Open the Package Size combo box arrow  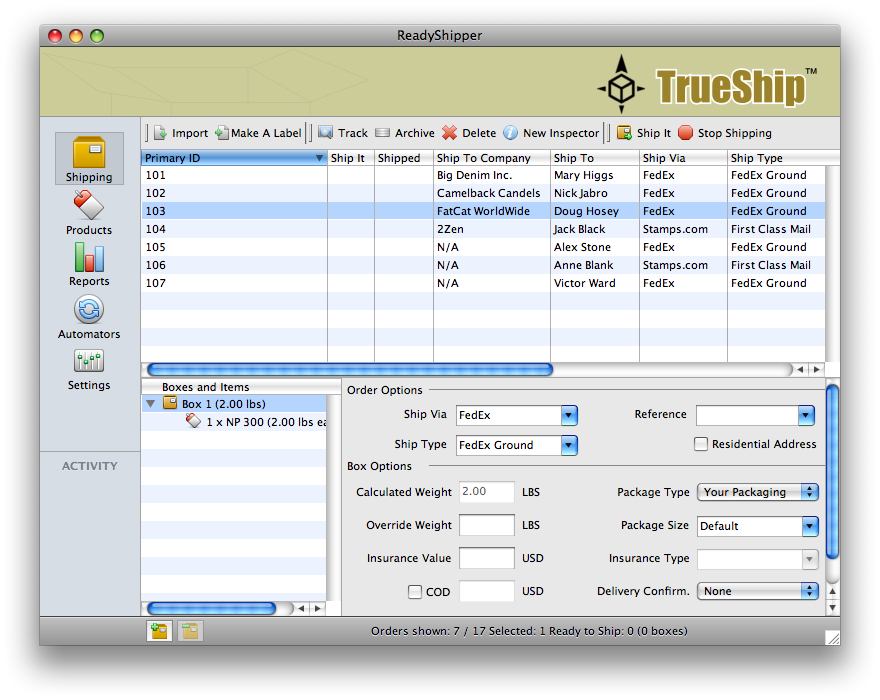tap(810, 526)
